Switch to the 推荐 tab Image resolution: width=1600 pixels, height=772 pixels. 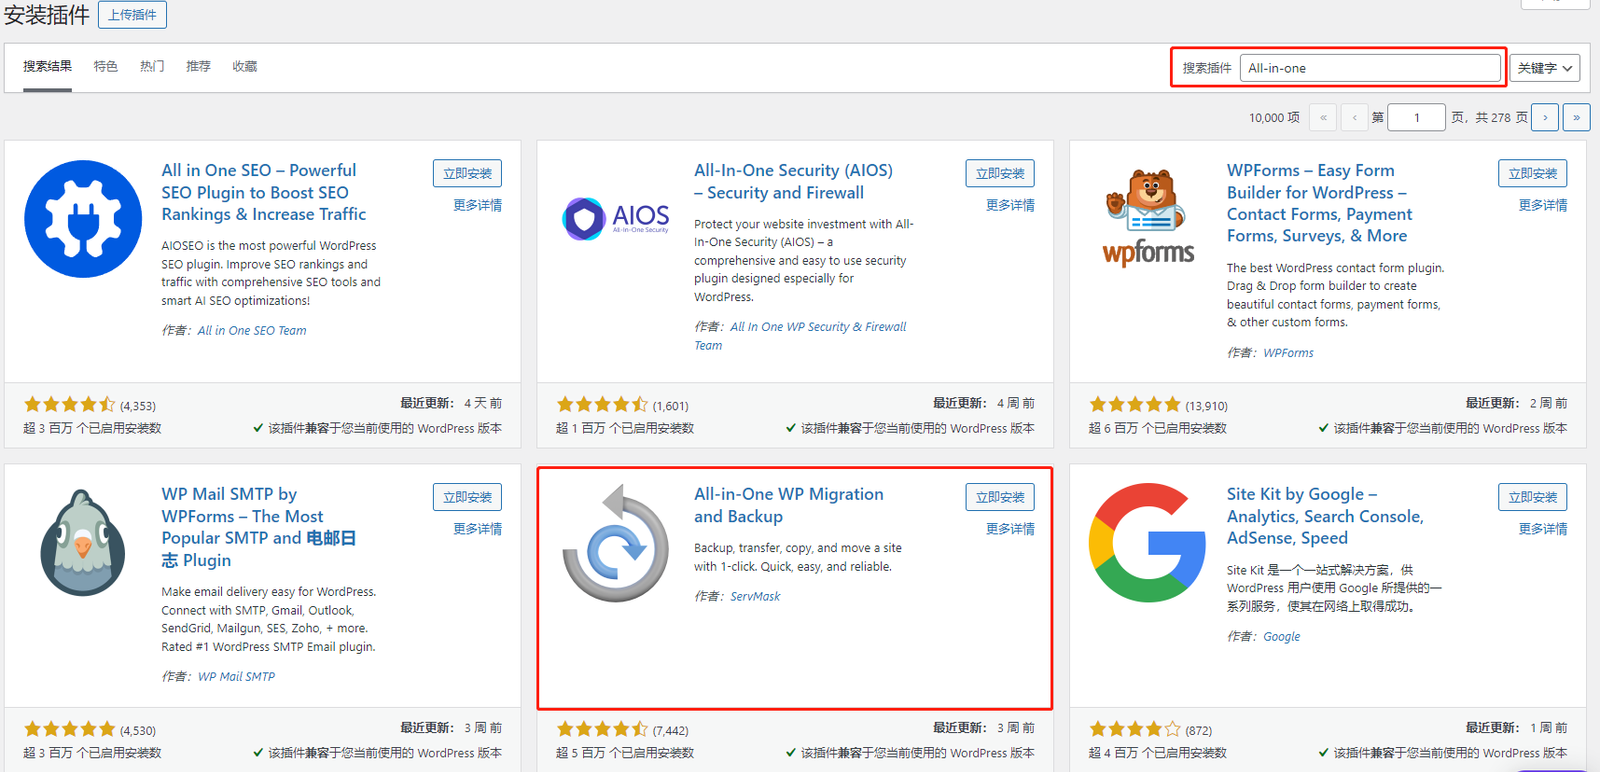click(x=198, y=66)
